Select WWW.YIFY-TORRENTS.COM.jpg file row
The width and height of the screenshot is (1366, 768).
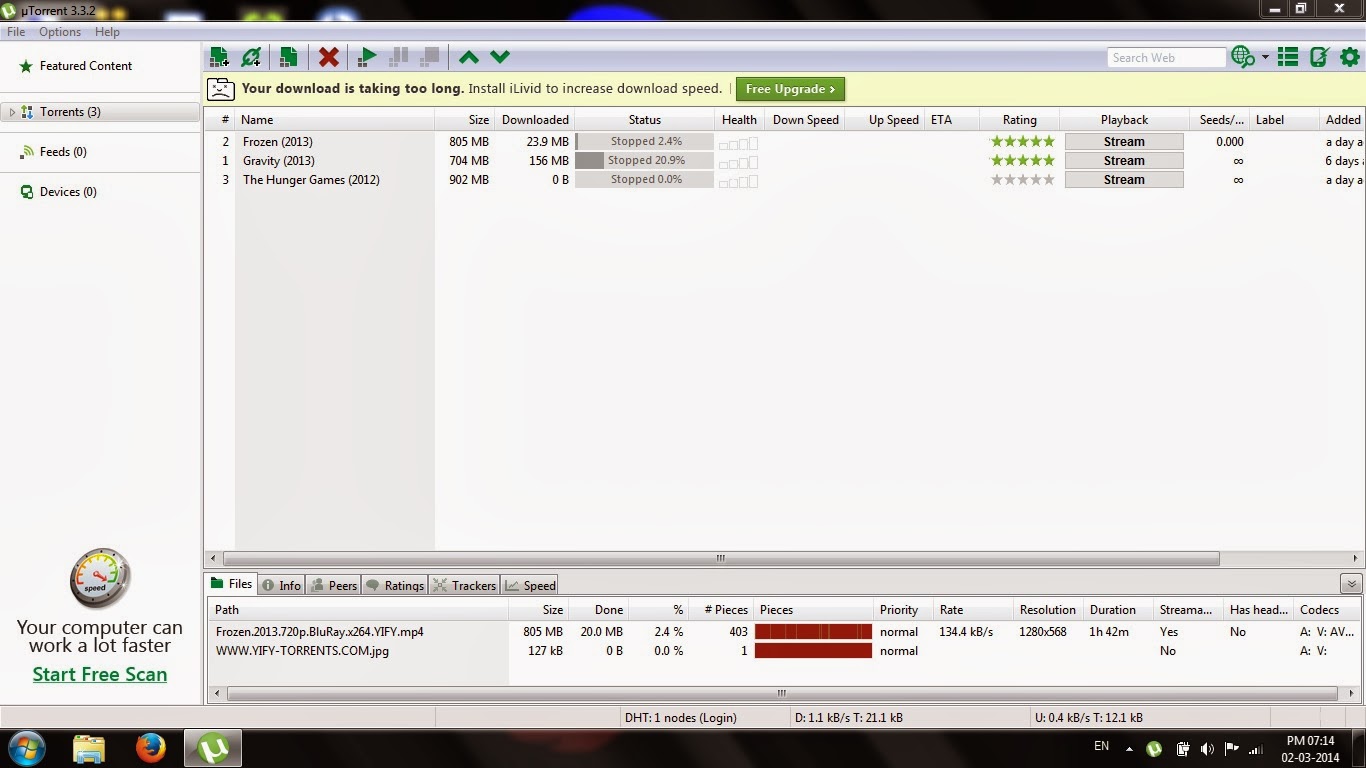[x=785, y=651]
